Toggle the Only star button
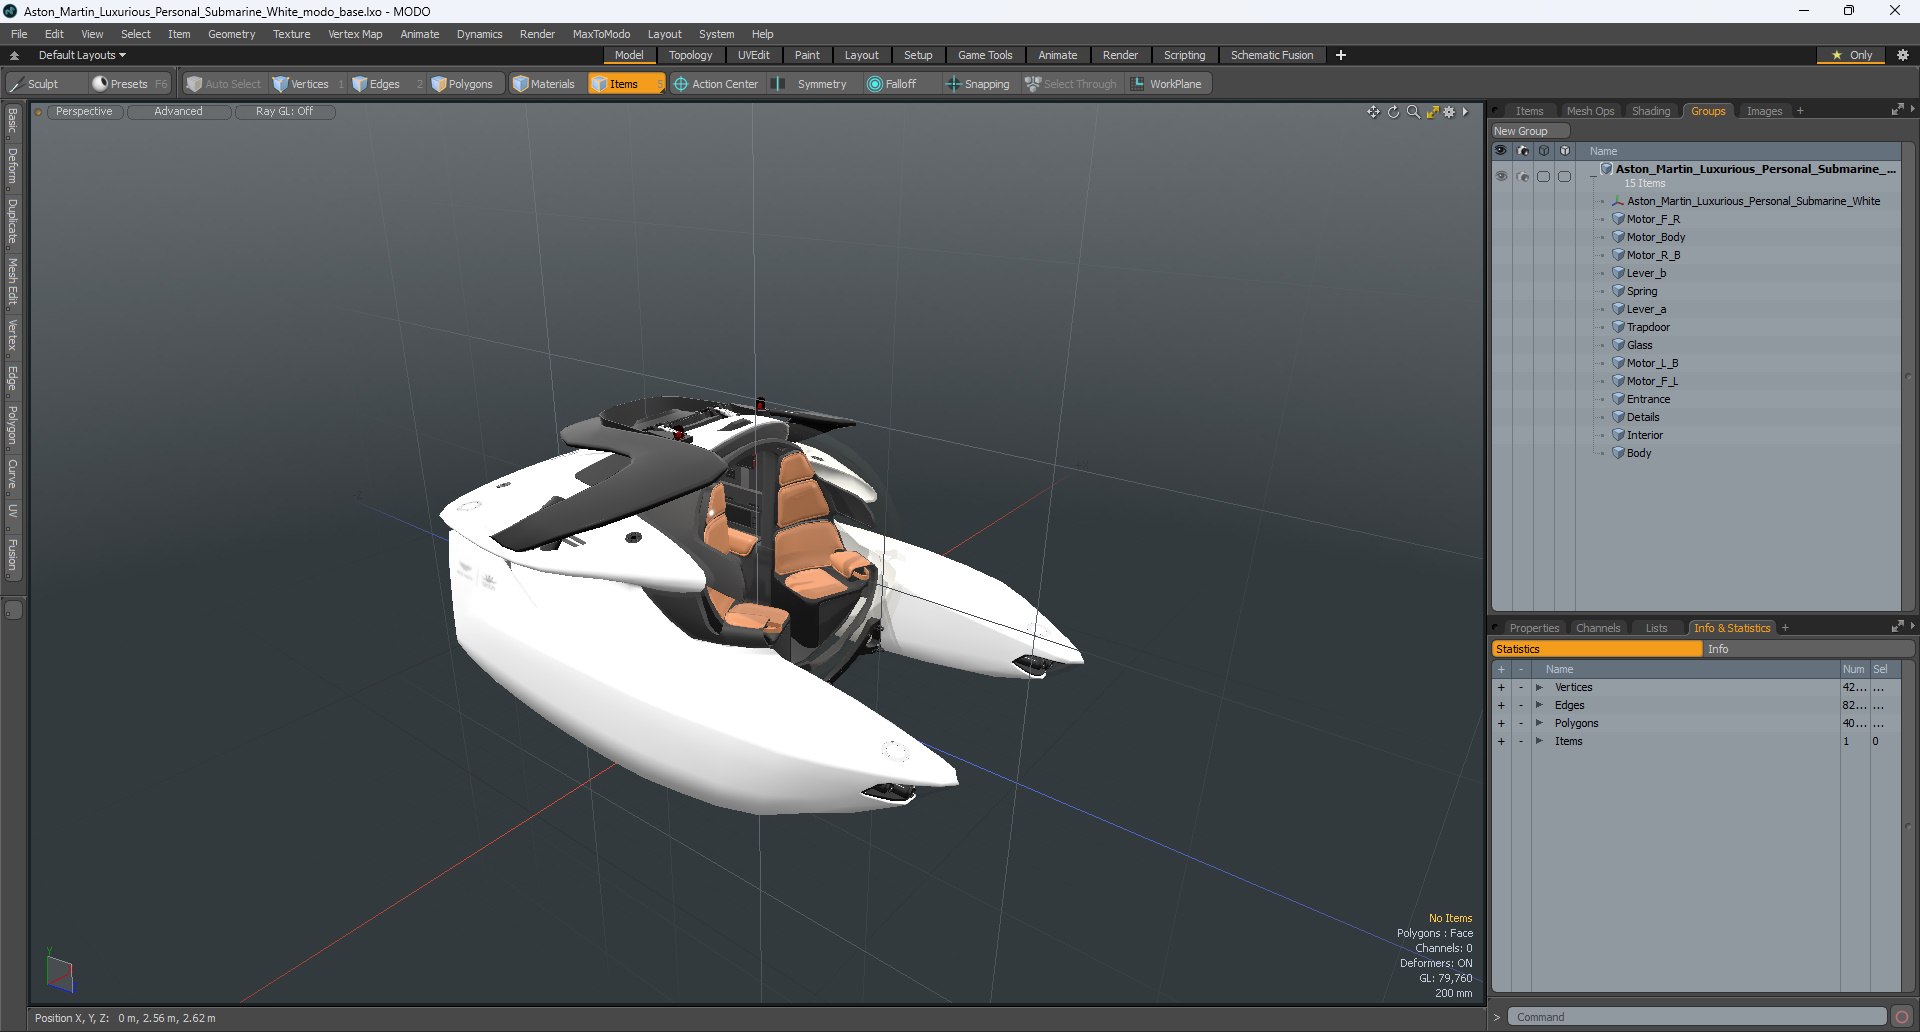1920x1032 pixels. pyautogui.click(x=1851, y=55)
